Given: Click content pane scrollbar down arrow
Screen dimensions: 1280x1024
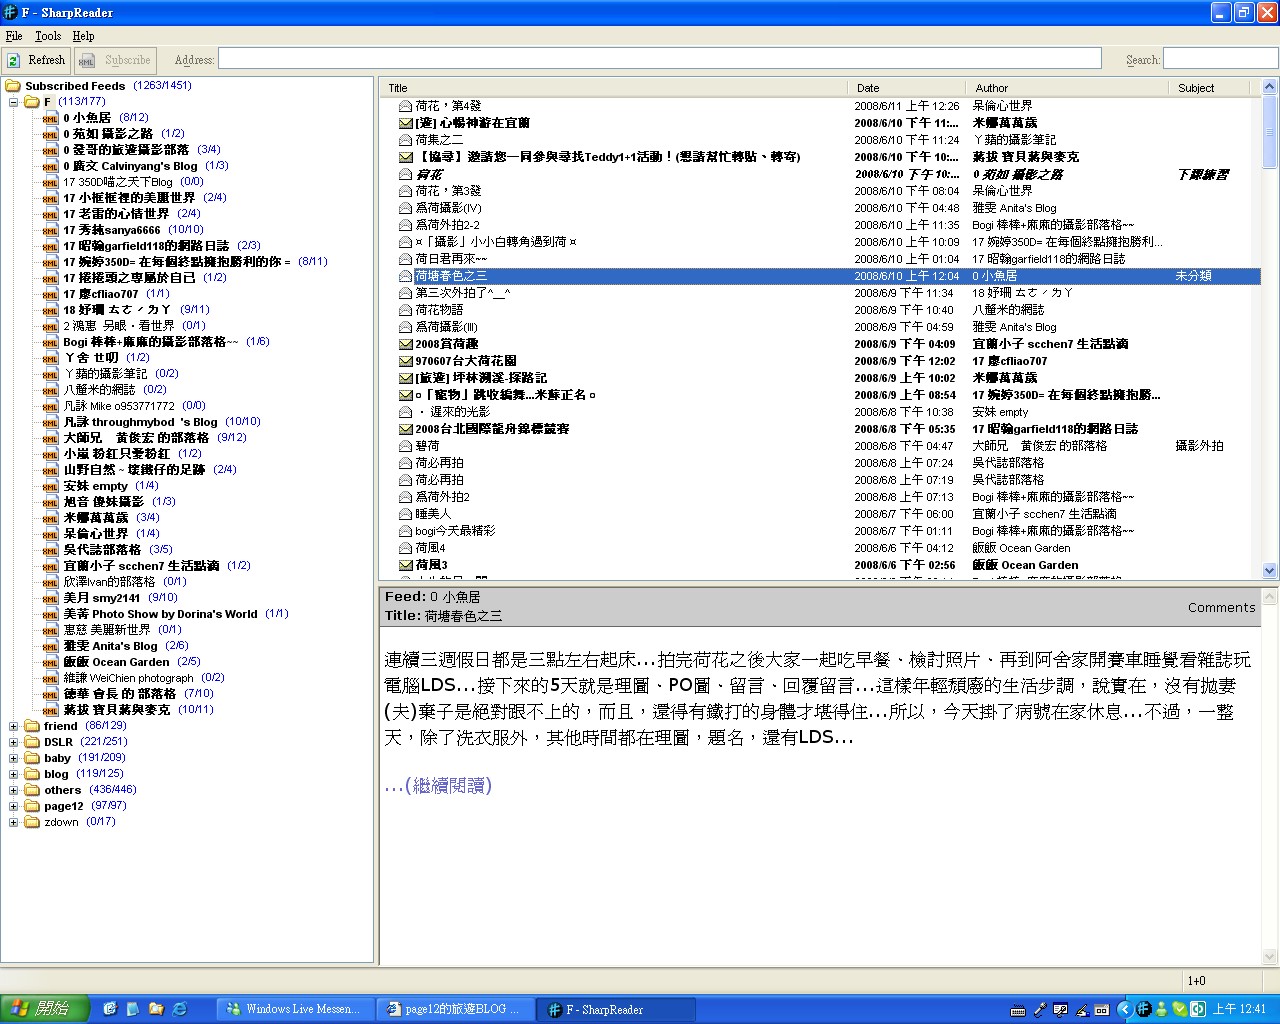Looking at the screenshot, I should 1270,956.
